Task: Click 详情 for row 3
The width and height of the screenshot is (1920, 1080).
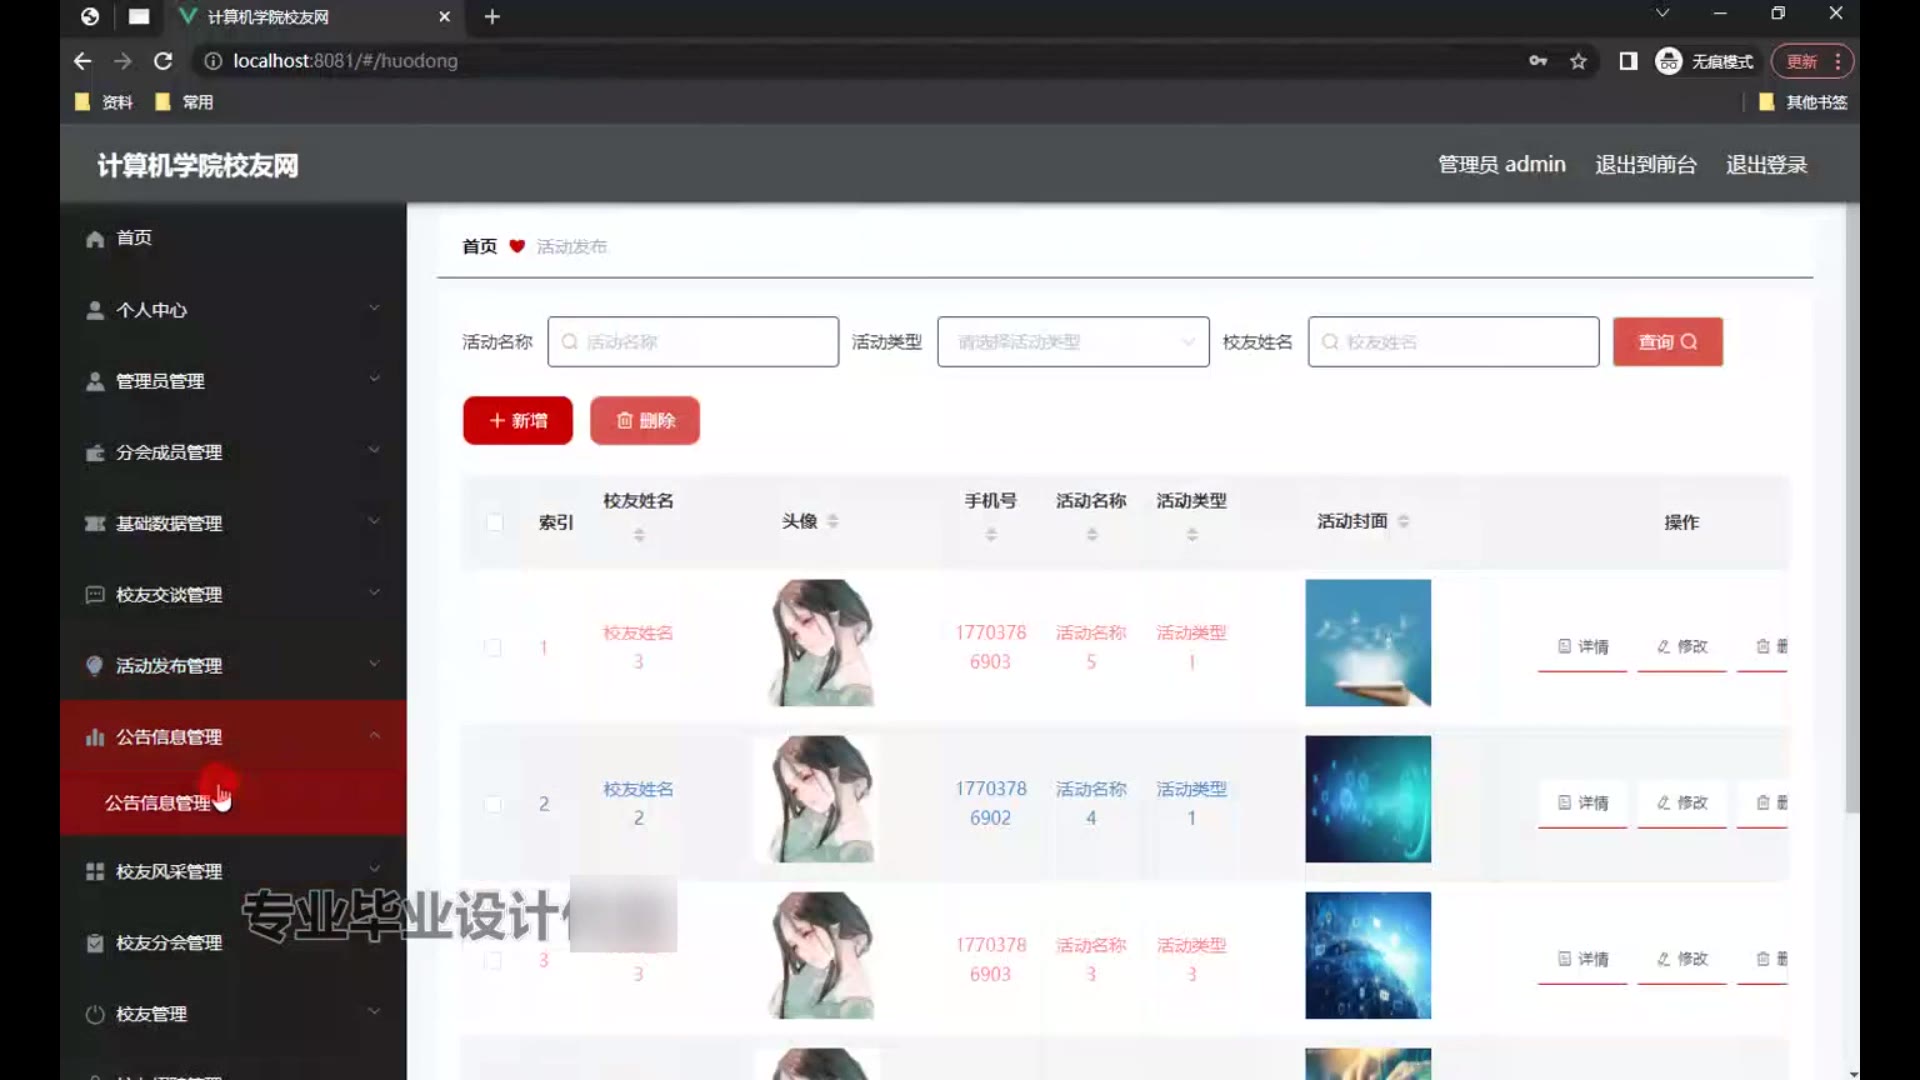Action: 1582,960
